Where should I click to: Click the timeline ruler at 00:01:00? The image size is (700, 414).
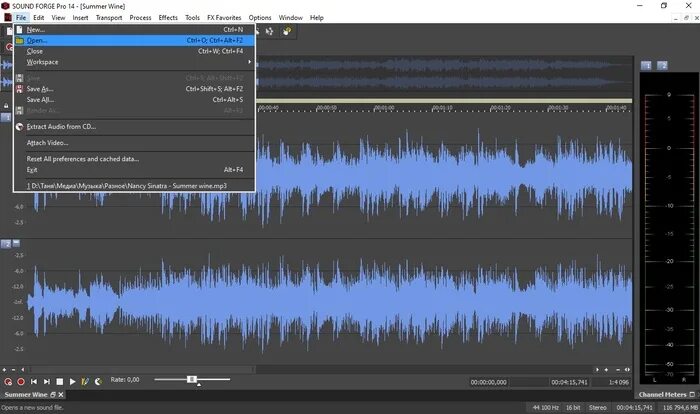384,108
